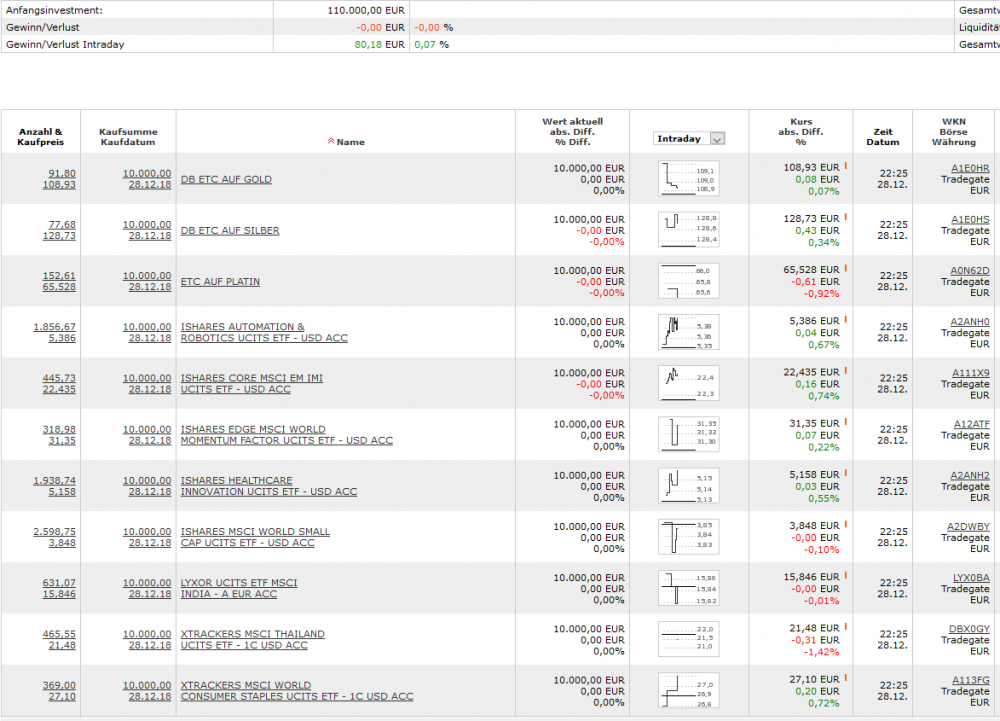1000x721 pixels.
Task: Click the orange indicator beside 5,158 EUR
Action: [846, 472]
